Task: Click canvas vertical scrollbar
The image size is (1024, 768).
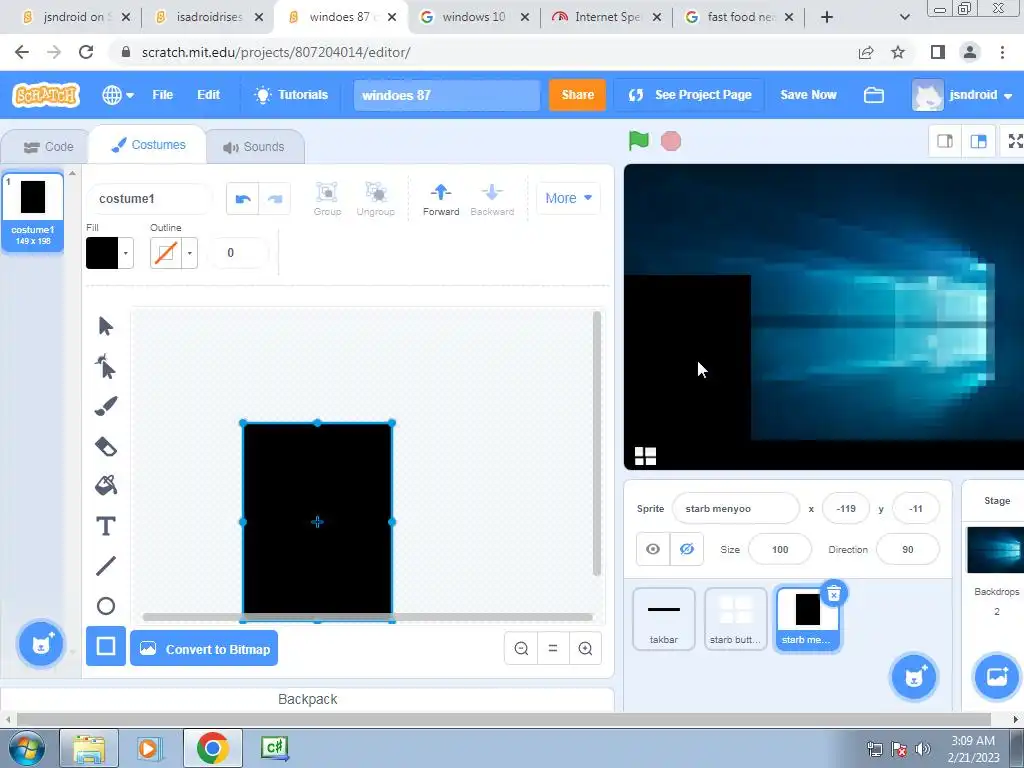Action: [x=596, y=444]
